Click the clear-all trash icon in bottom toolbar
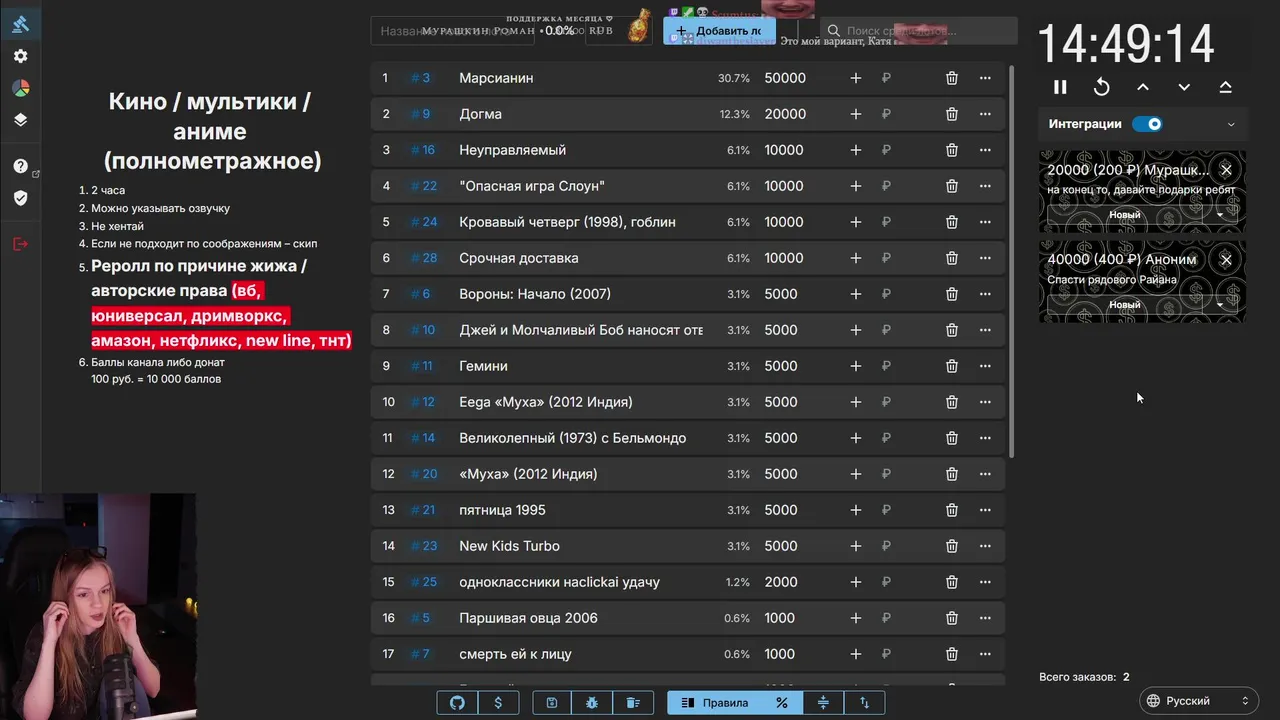Screen dimensions: 1280x720 (633, 703)
